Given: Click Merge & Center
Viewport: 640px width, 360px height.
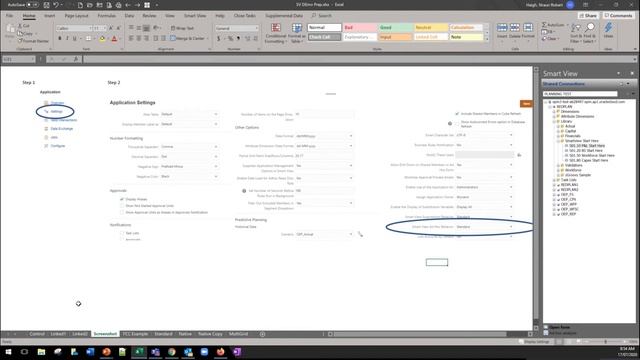Looking at the screenshot, I should (x=189, y=38).
